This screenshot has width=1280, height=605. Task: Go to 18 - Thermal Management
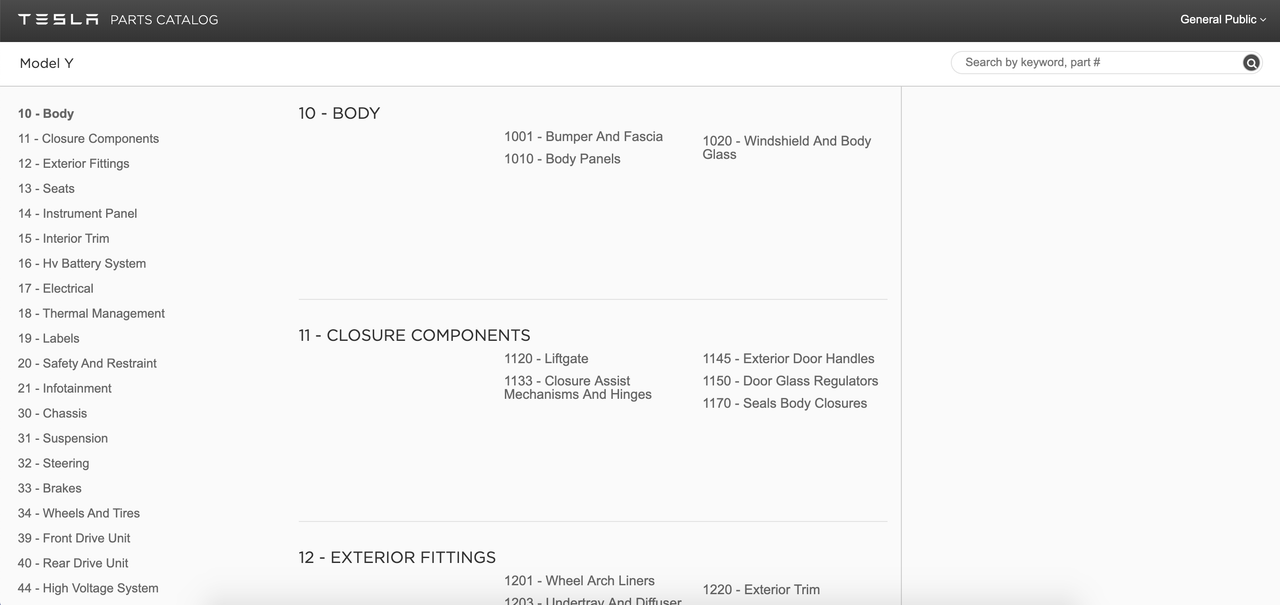click(92, 314)
